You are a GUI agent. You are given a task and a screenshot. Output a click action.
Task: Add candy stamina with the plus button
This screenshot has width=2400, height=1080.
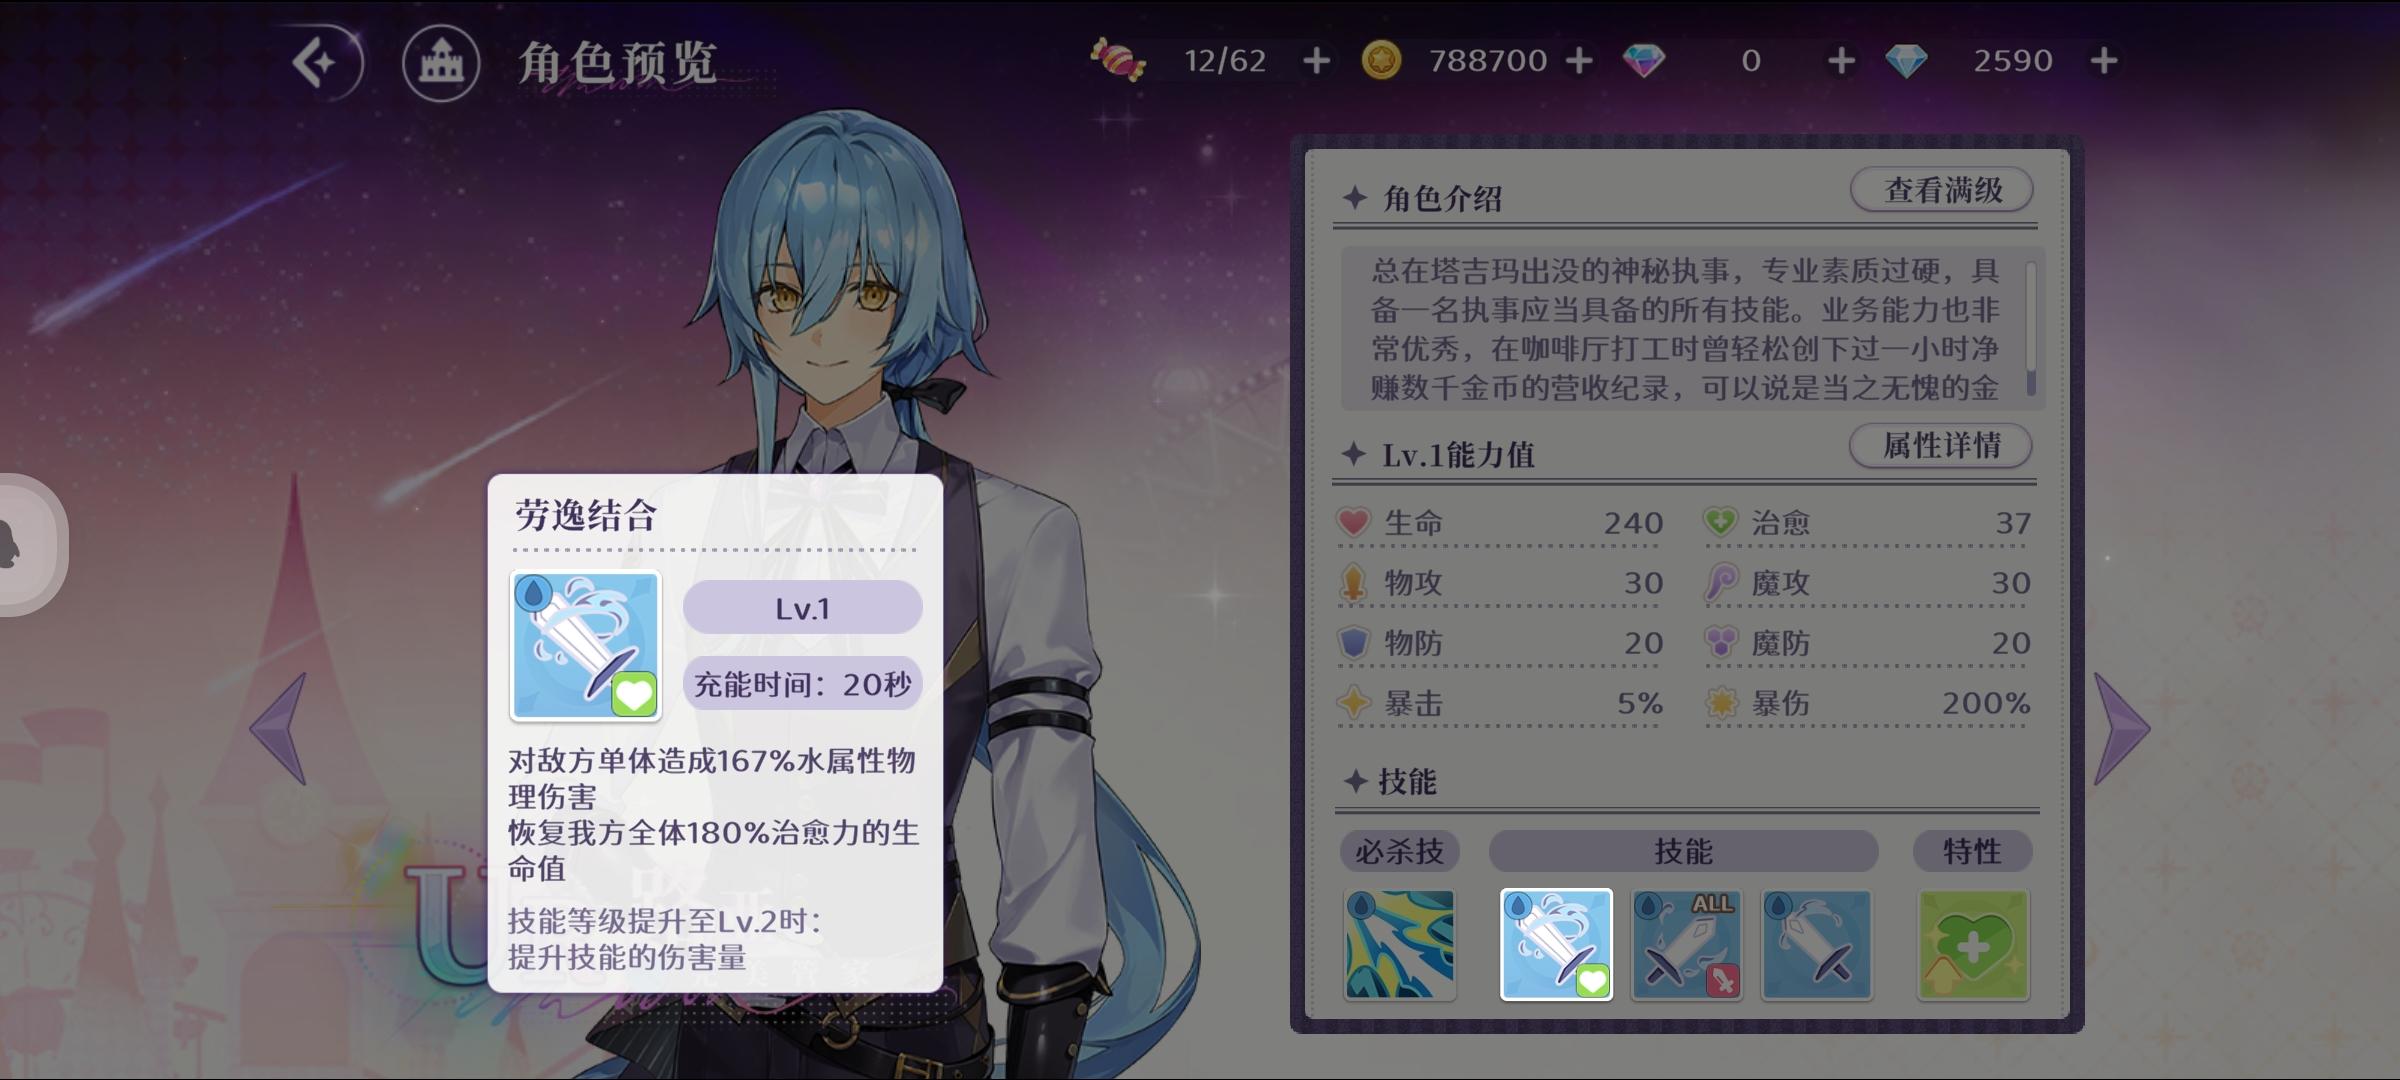point(1316,61)
